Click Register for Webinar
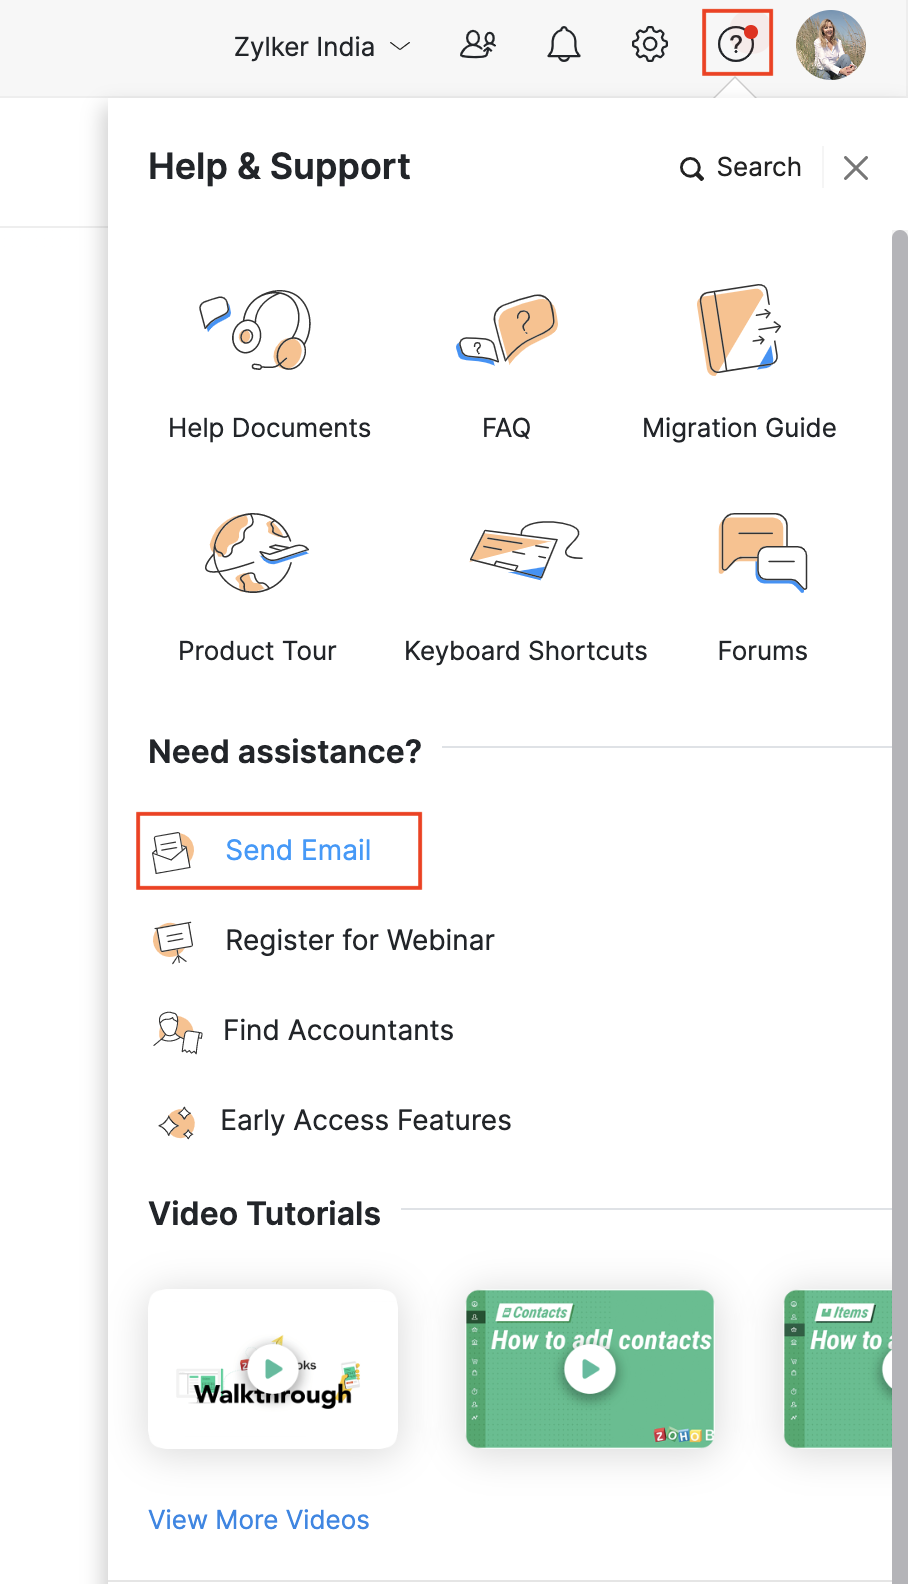The width and height of the screenshot is (908, 1584). (359, 940)
